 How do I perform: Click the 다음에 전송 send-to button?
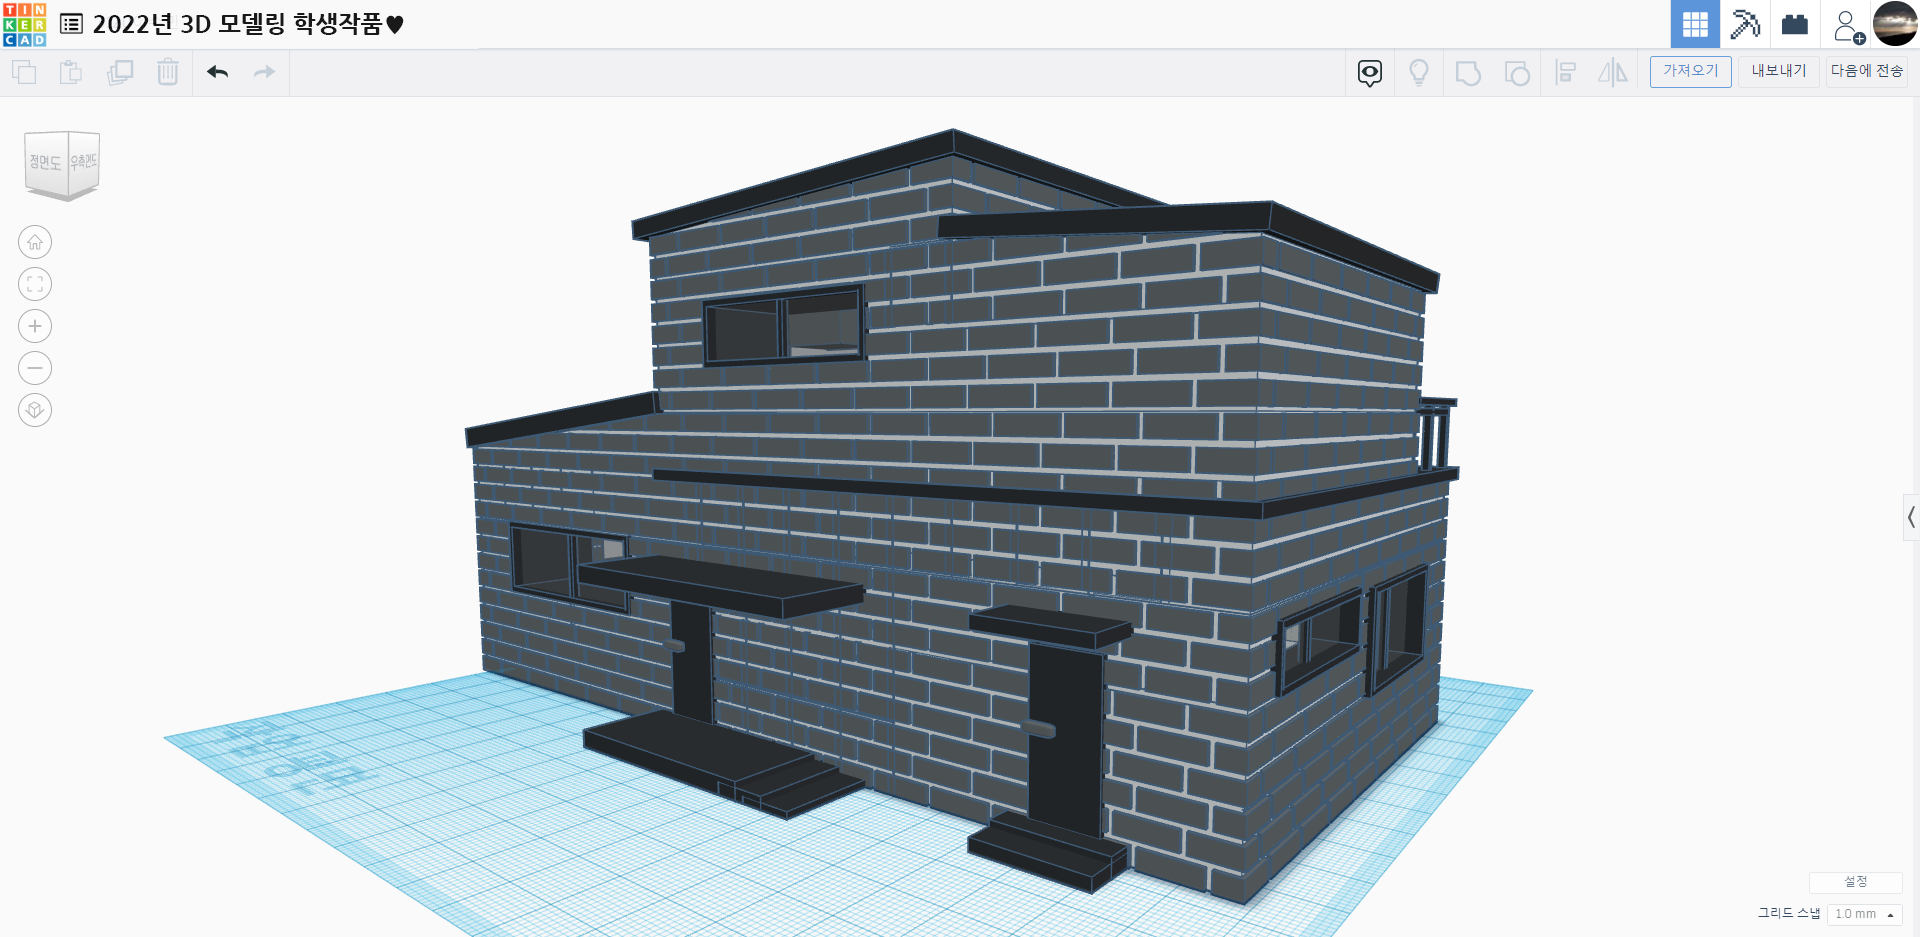[1867, 71]
